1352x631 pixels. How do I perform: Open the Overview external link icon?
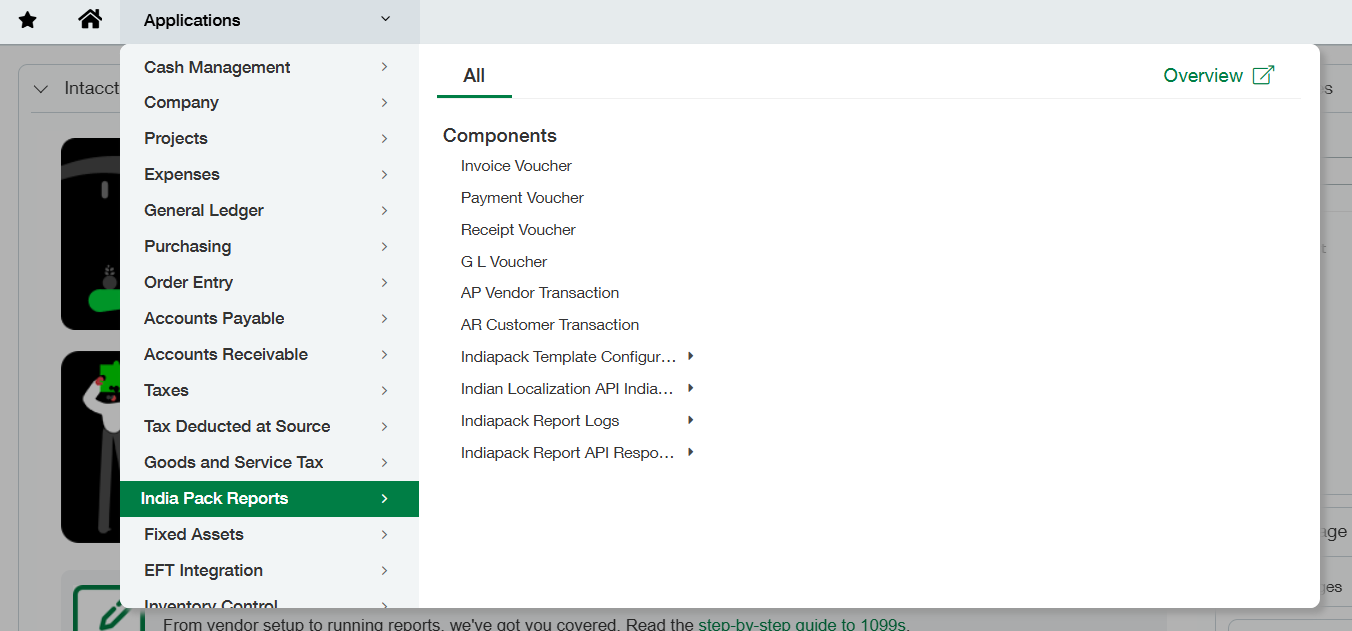point(1264,75)
